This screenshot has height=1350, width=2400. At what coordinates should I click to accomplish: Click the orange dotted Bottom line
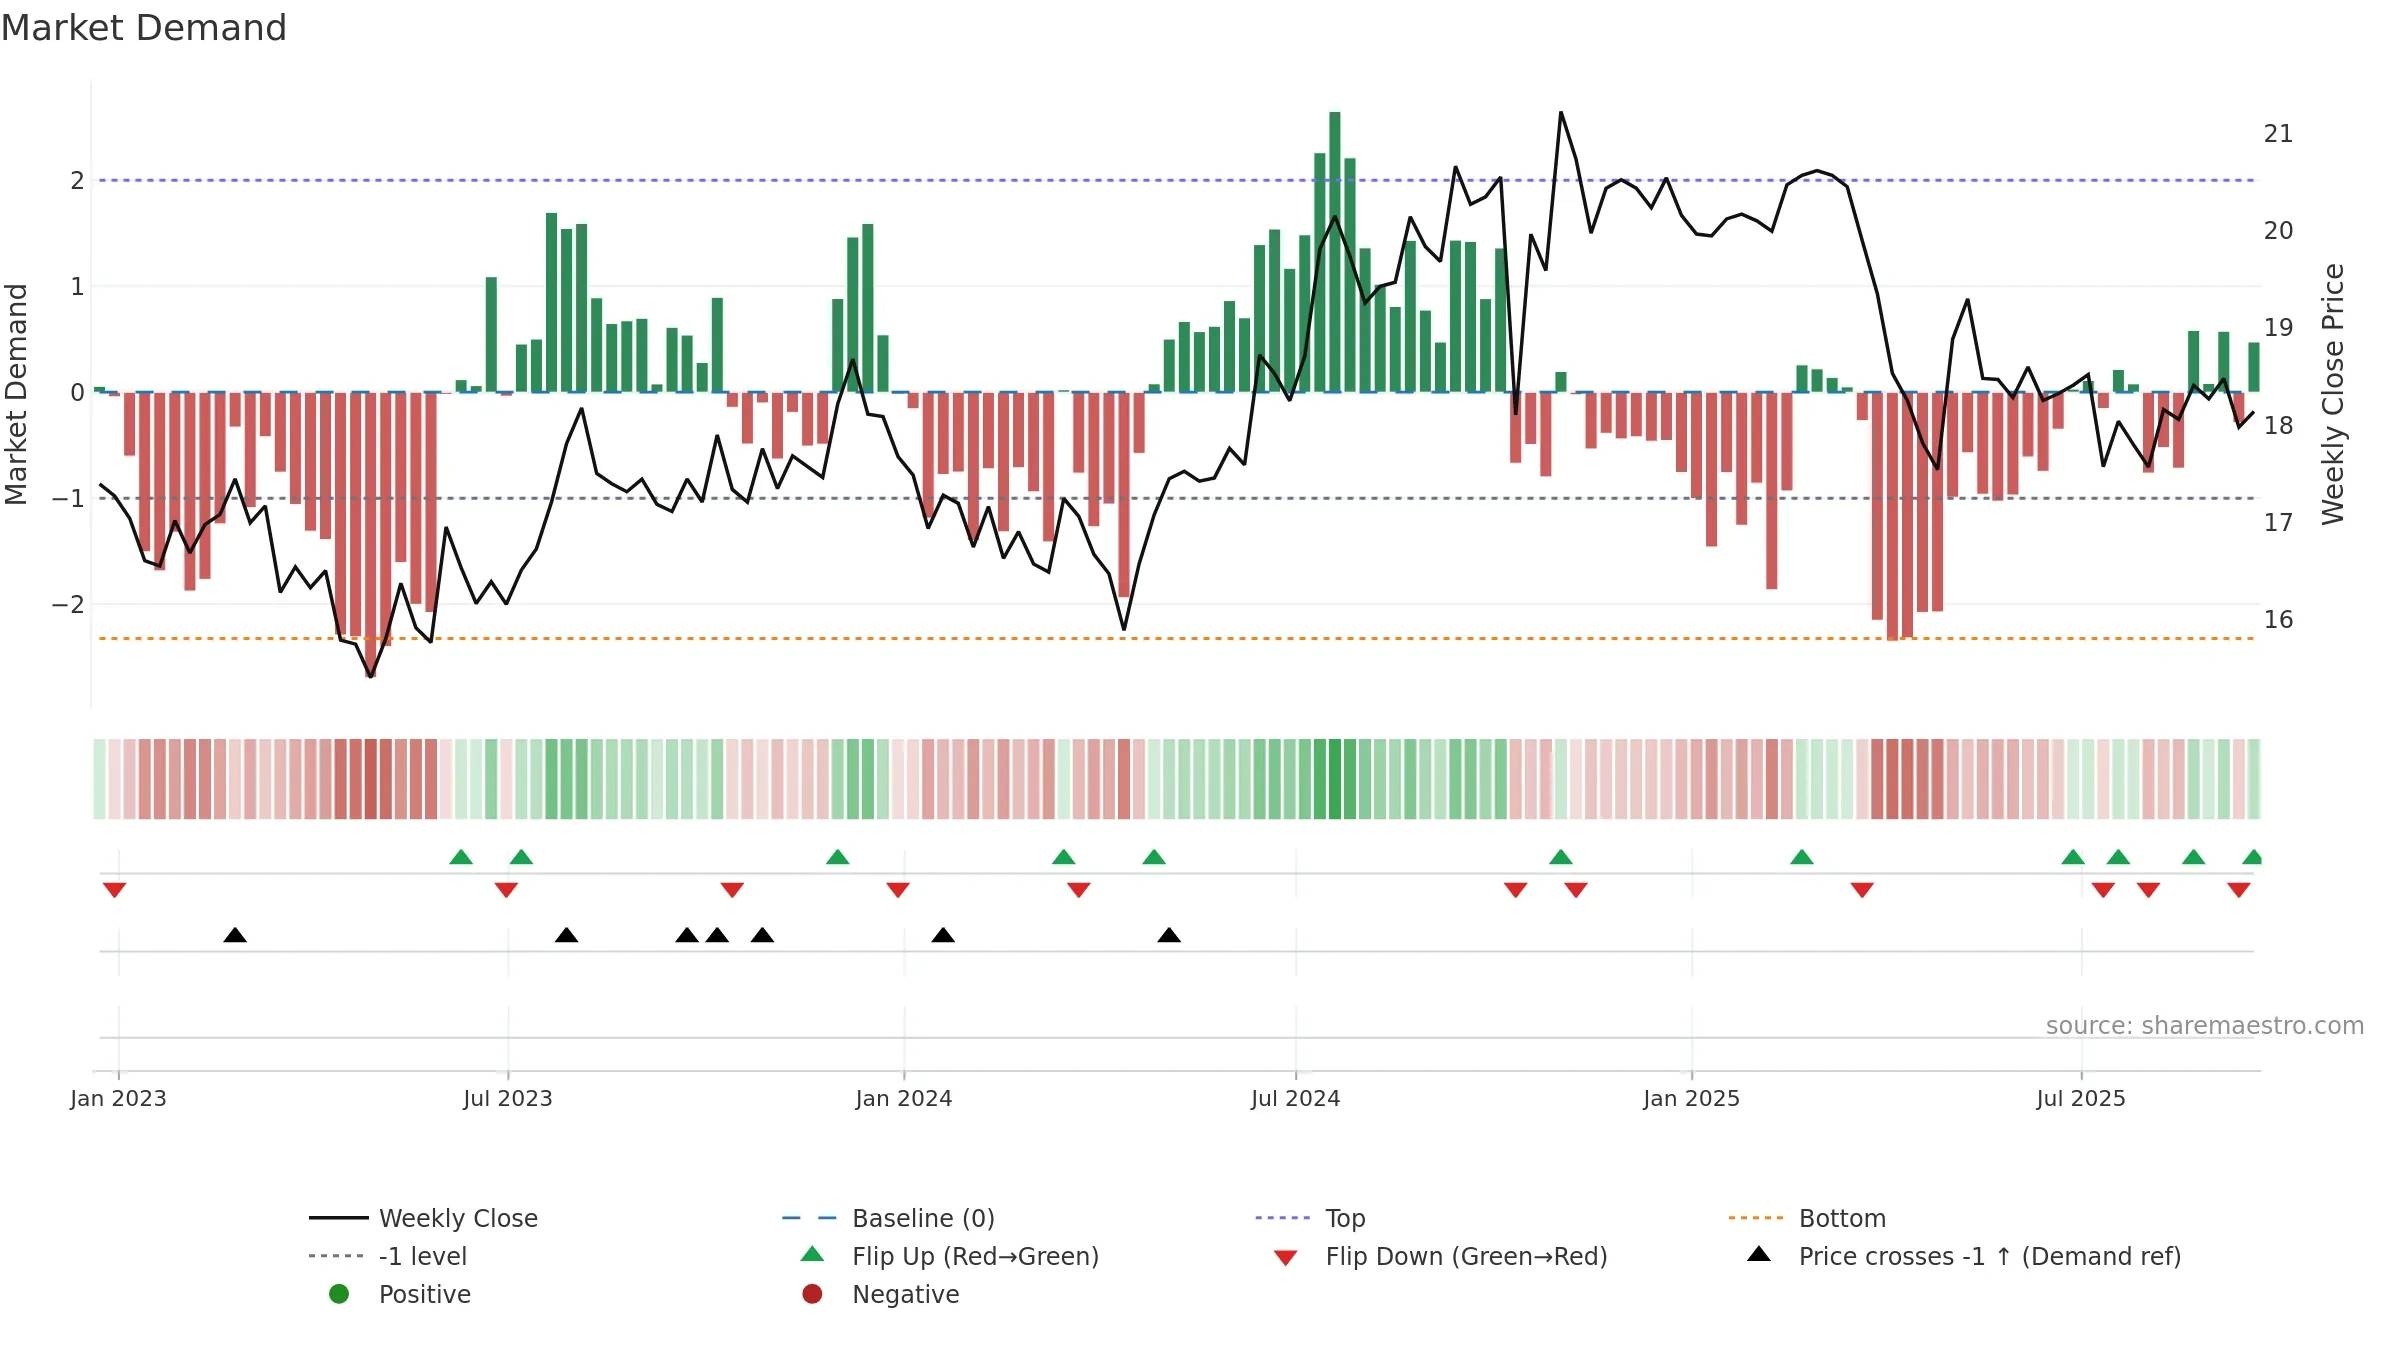[x=1176, y=638]
